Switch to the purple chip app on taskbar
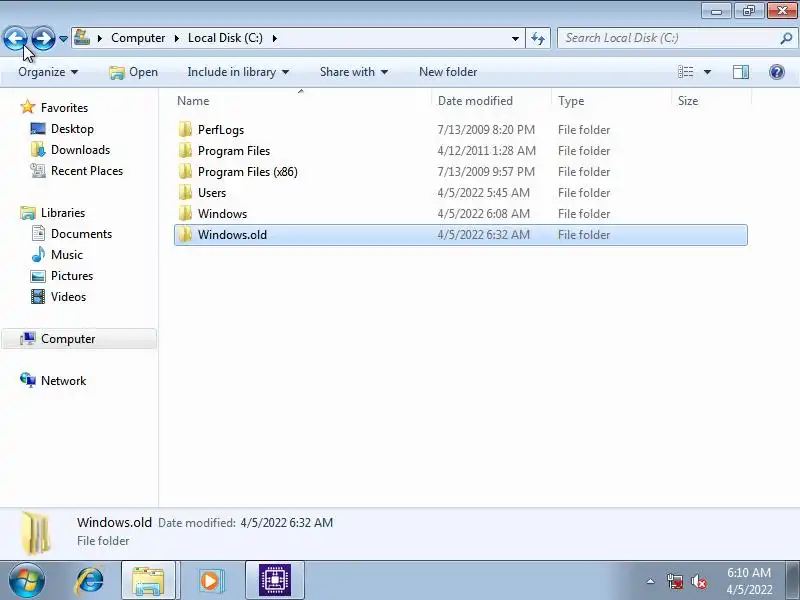This screenshot has width=800, height=600. click(x=274, y=581)
